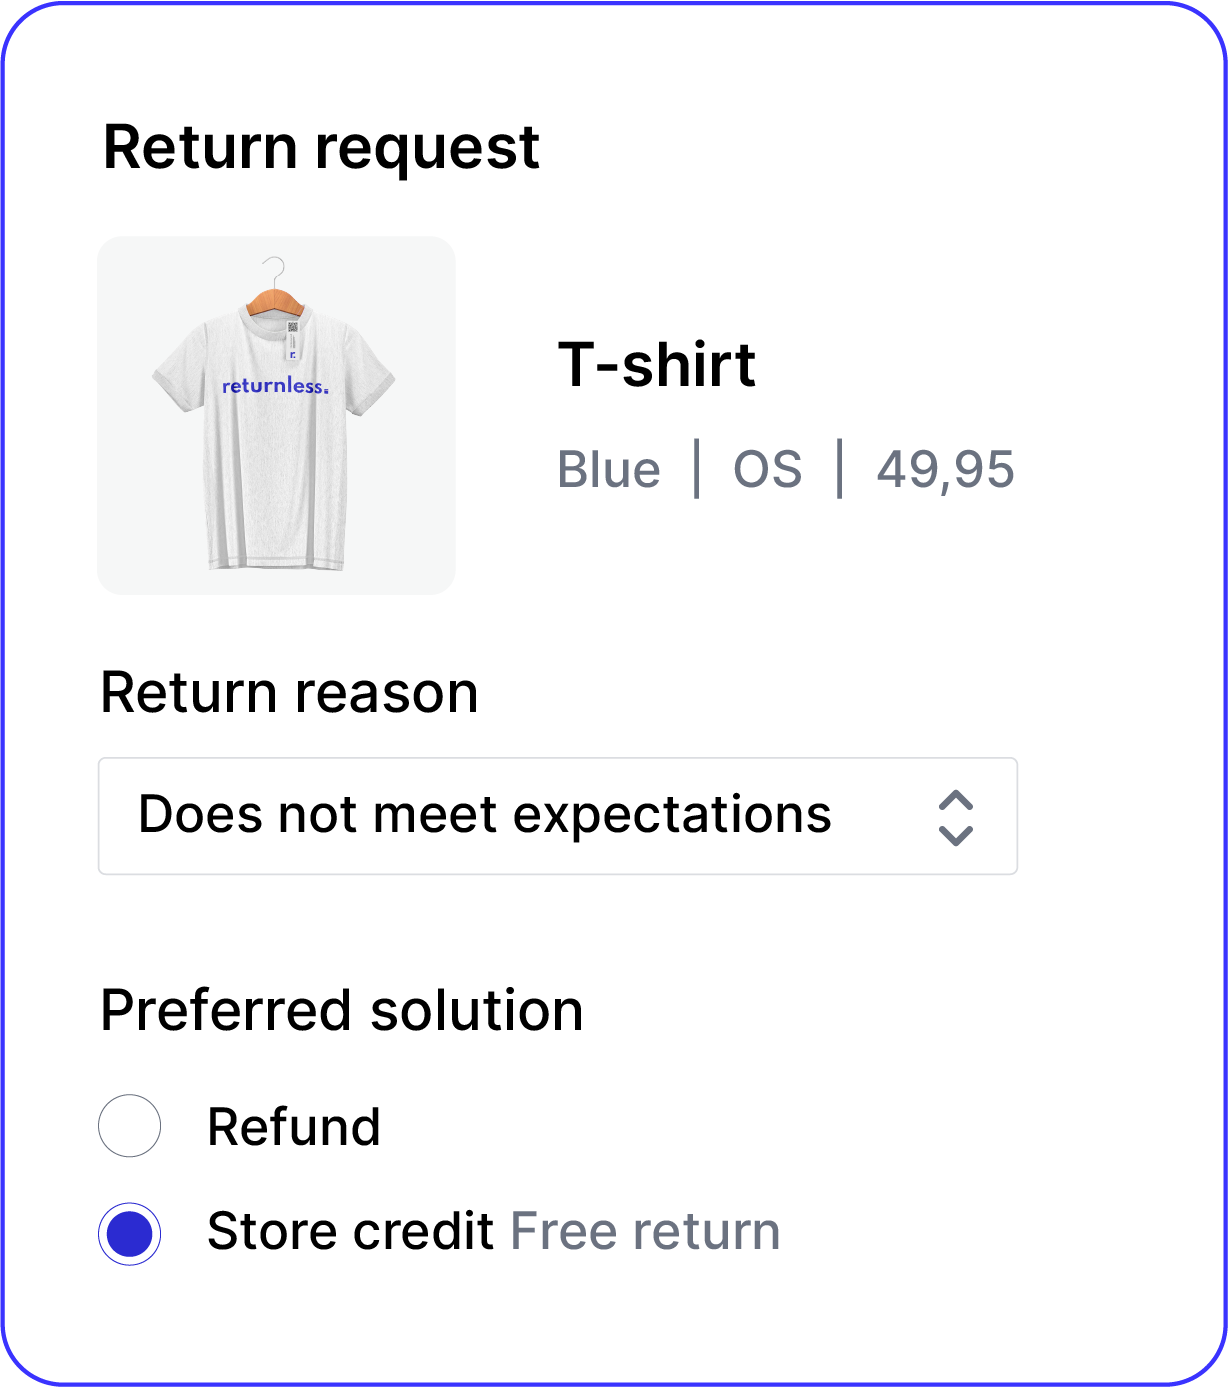Click "Does not meet expectations" selected value
This screenshot has width=1228, height=1387.
485,815
